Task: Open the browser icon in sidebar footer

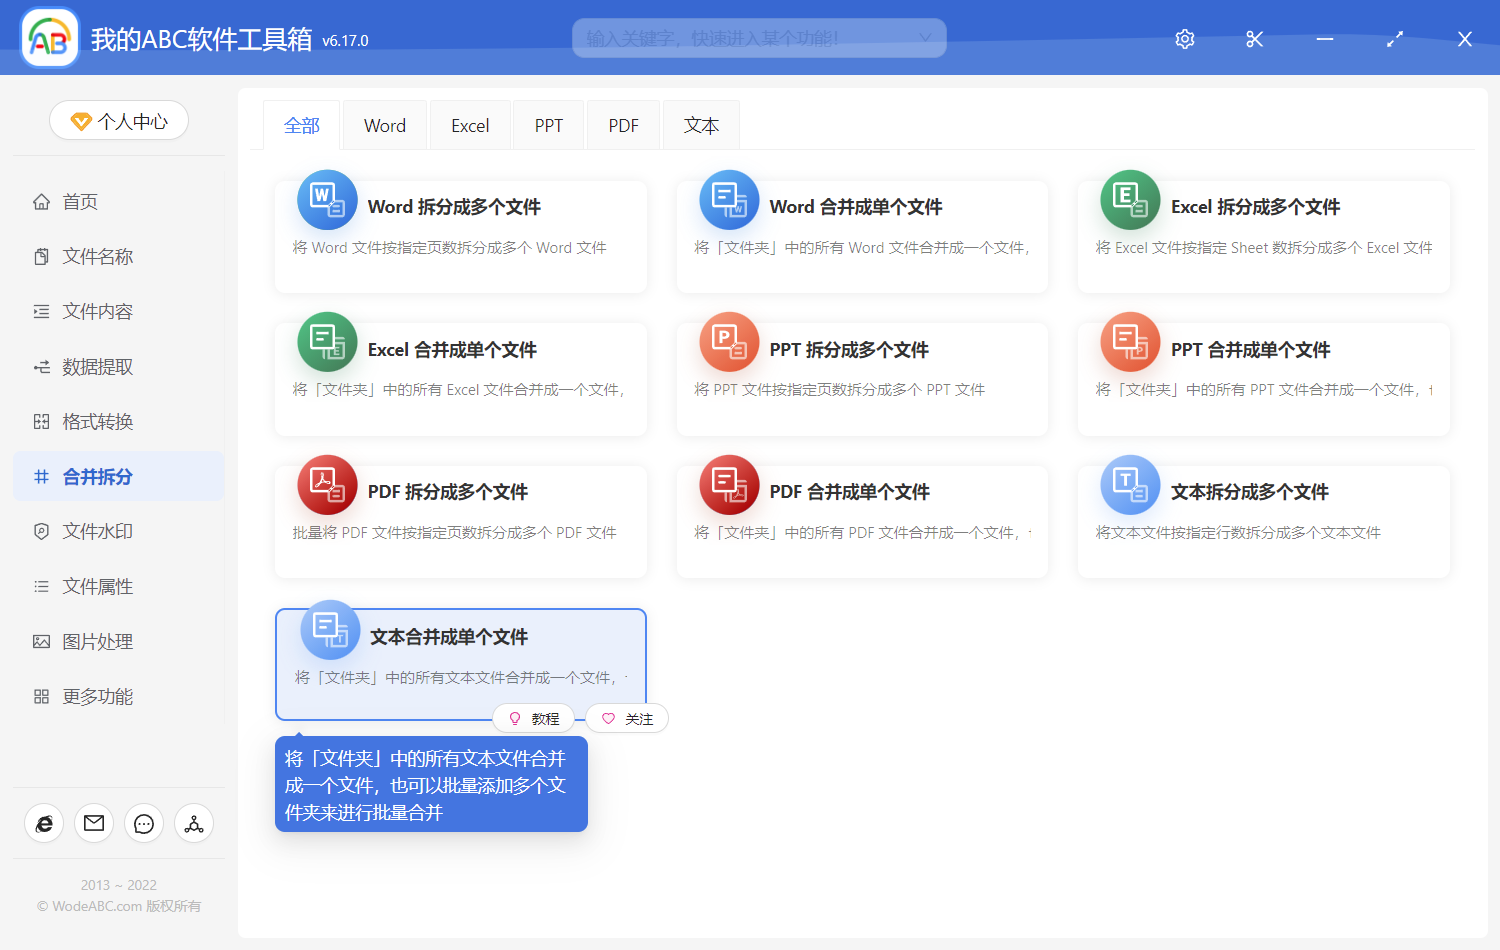Action: click(44, 823)
